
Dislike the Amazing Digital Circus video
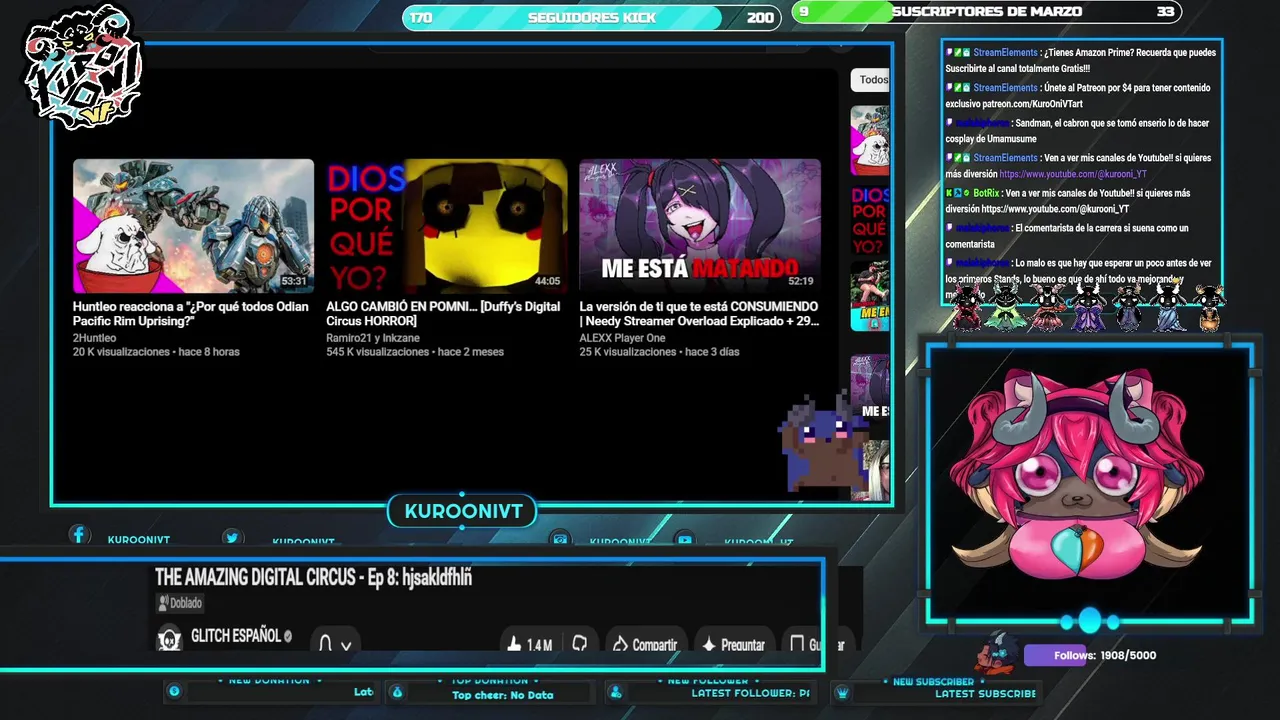coord(580,645)
